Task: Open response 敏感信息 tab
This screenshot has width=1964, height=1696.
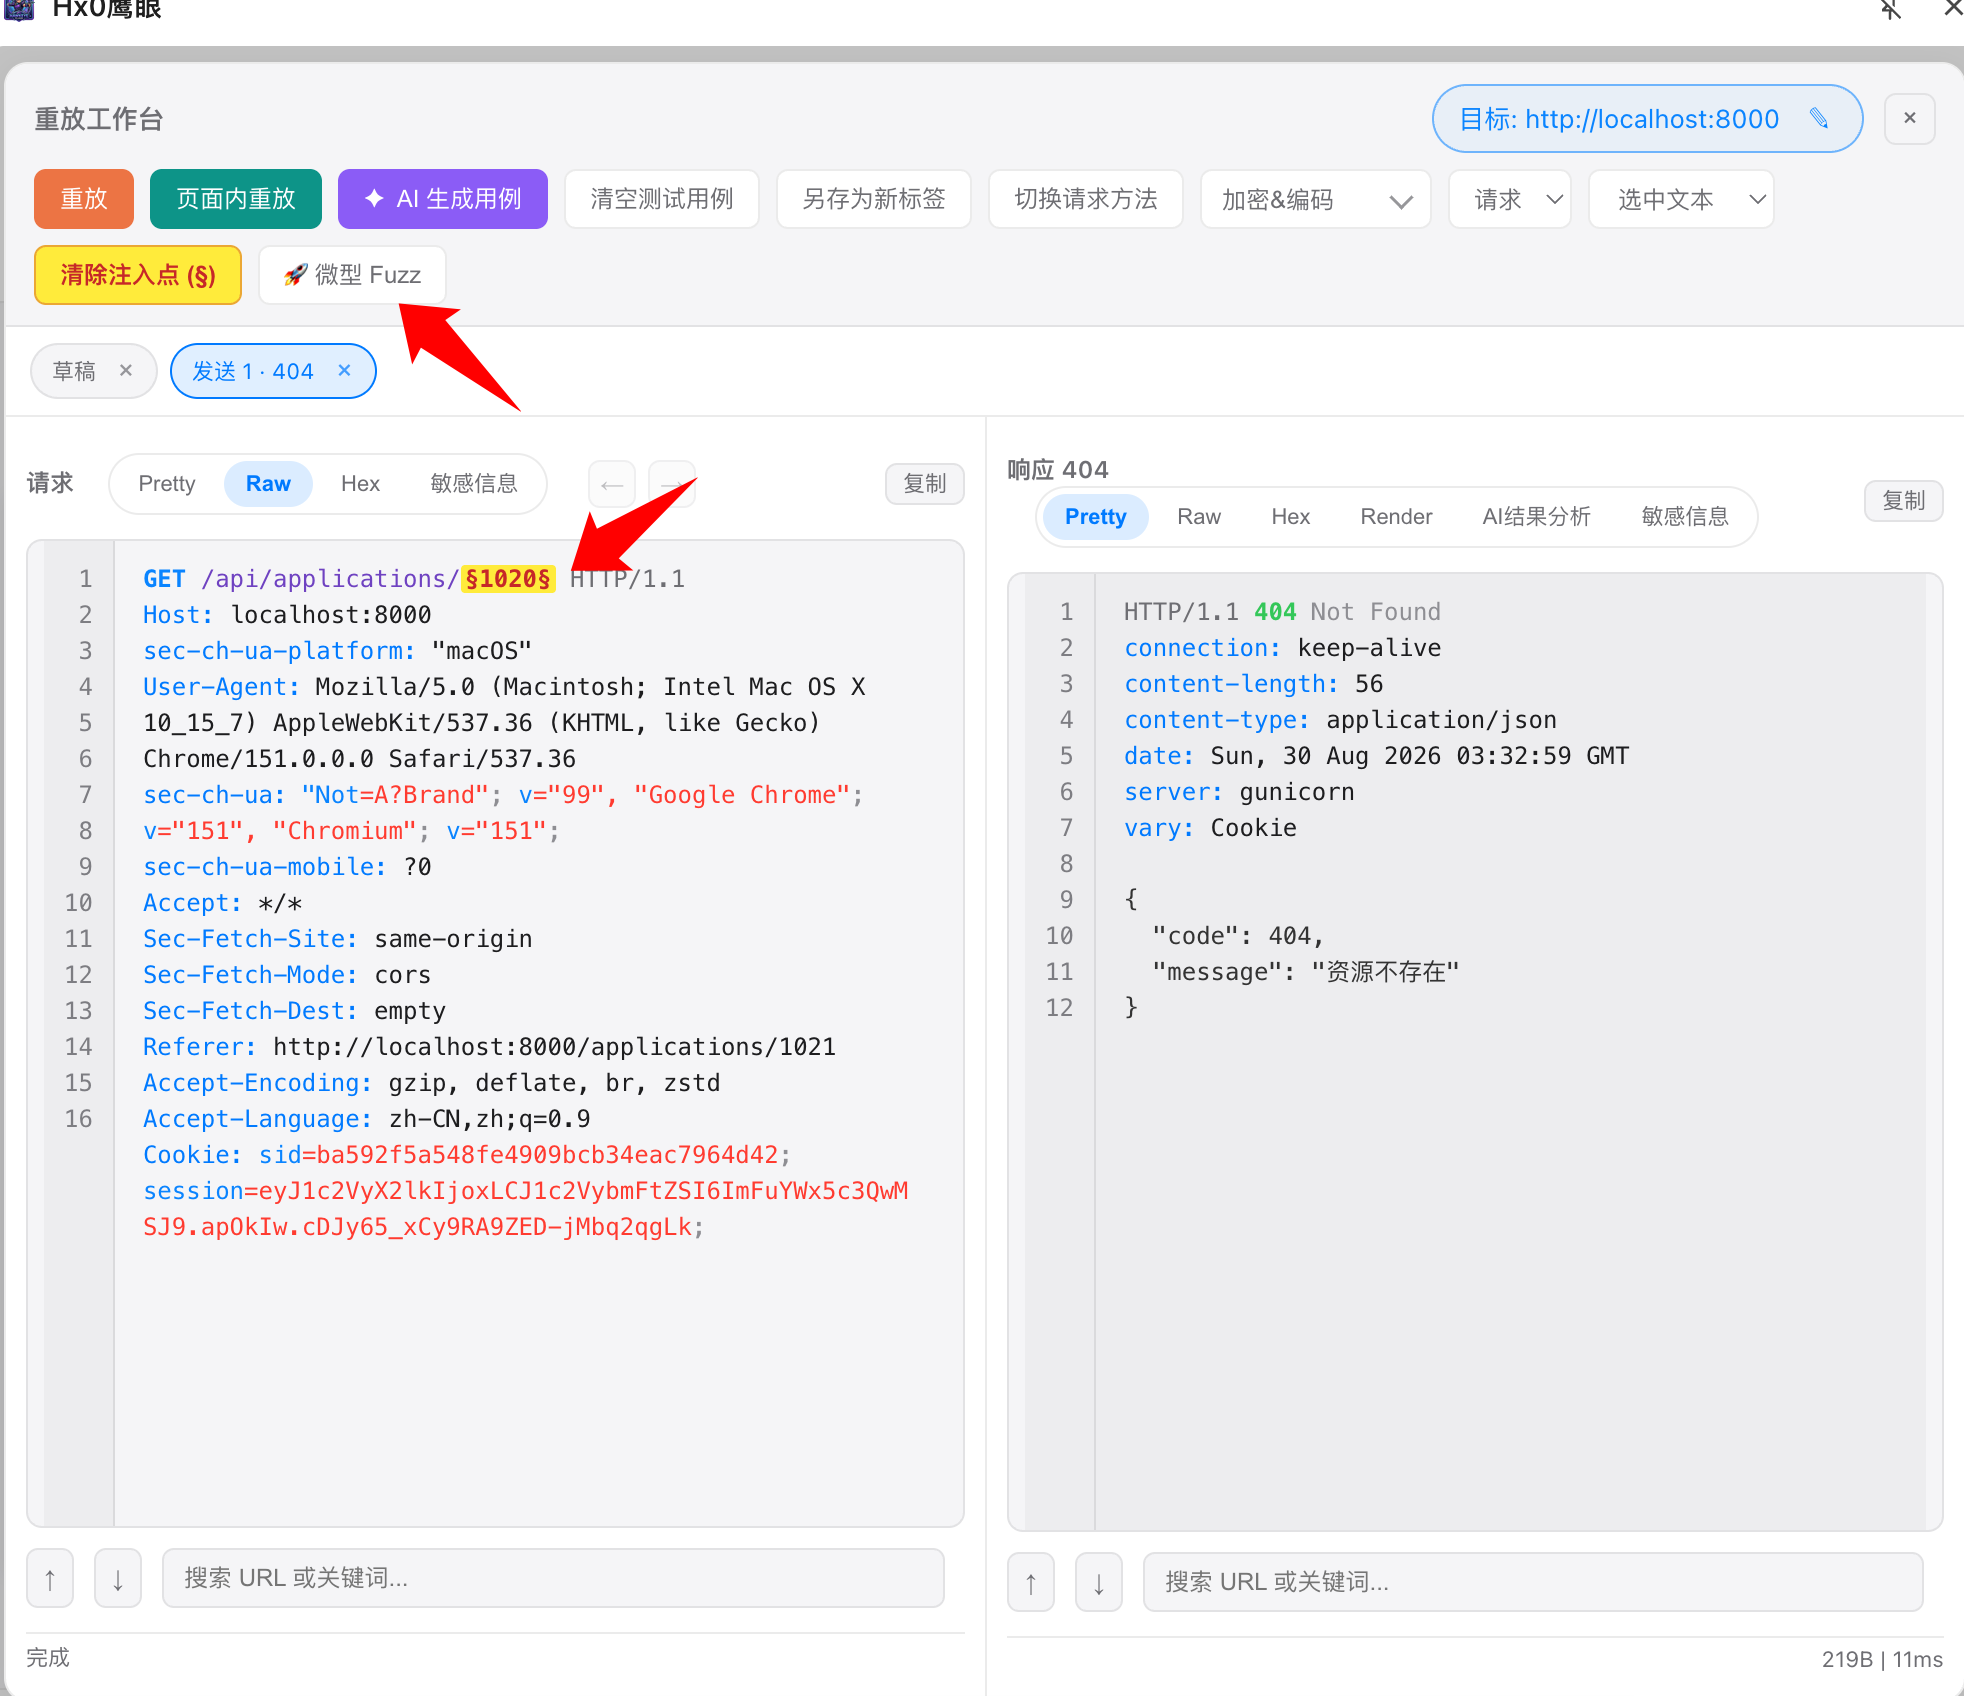Action: [1685, 517]
